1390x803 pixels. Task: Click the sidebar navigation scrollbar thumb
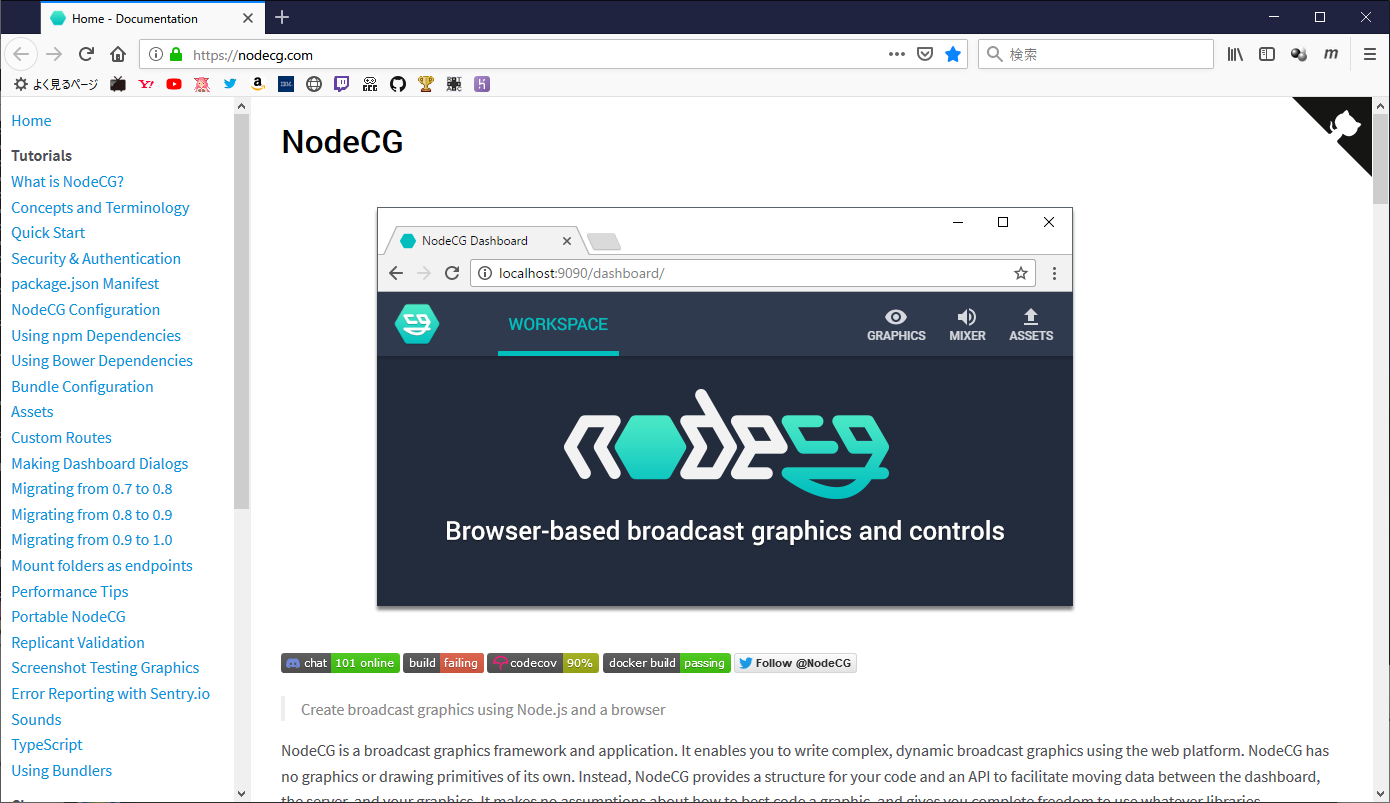pos(241,312)
